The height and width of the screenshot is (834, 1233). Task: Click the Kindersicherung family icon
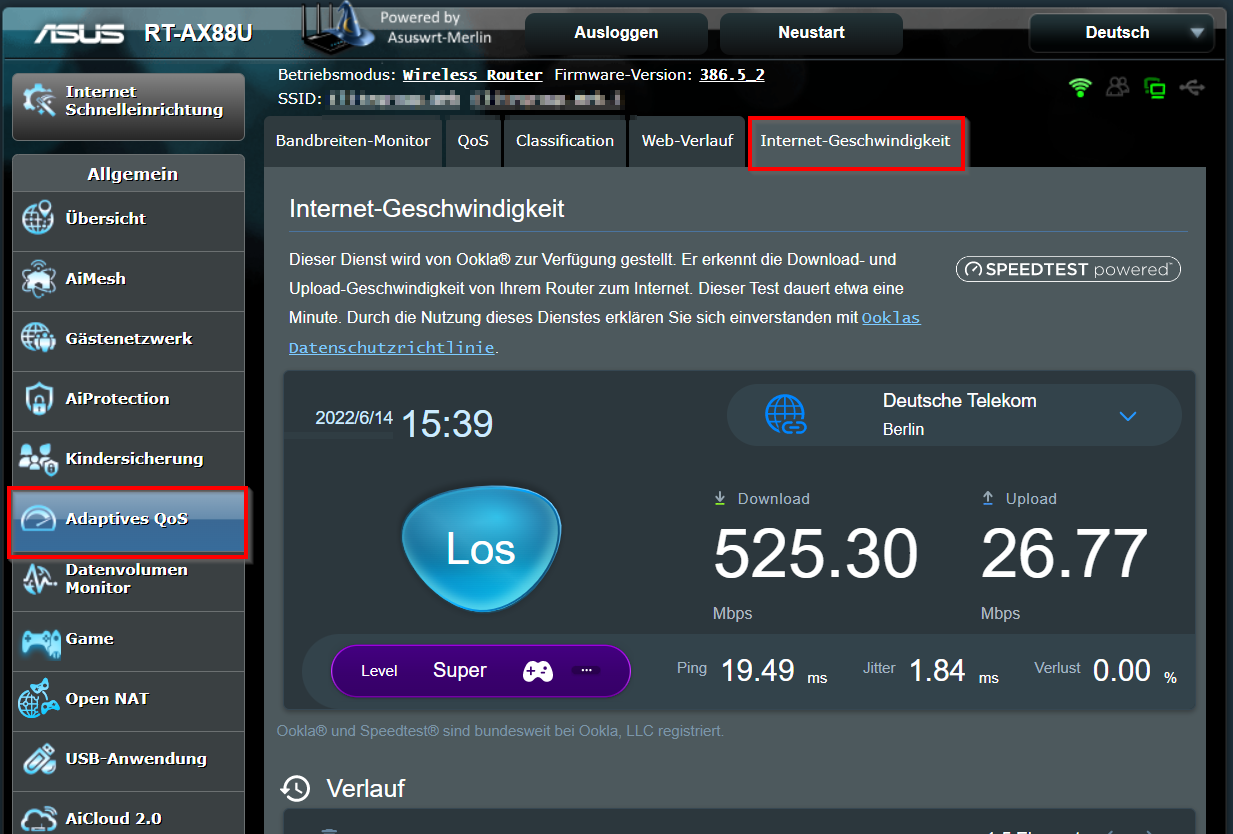coord(38,459)
